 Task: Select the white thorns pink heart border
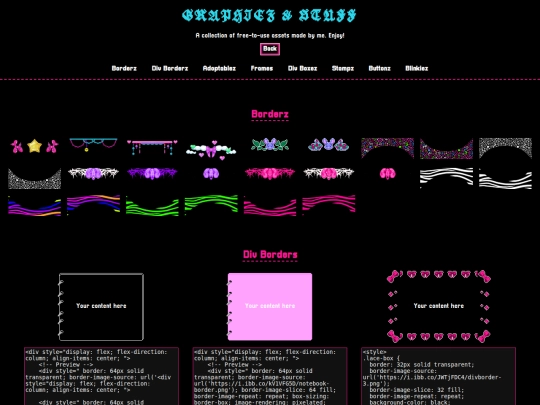point(329,173)
